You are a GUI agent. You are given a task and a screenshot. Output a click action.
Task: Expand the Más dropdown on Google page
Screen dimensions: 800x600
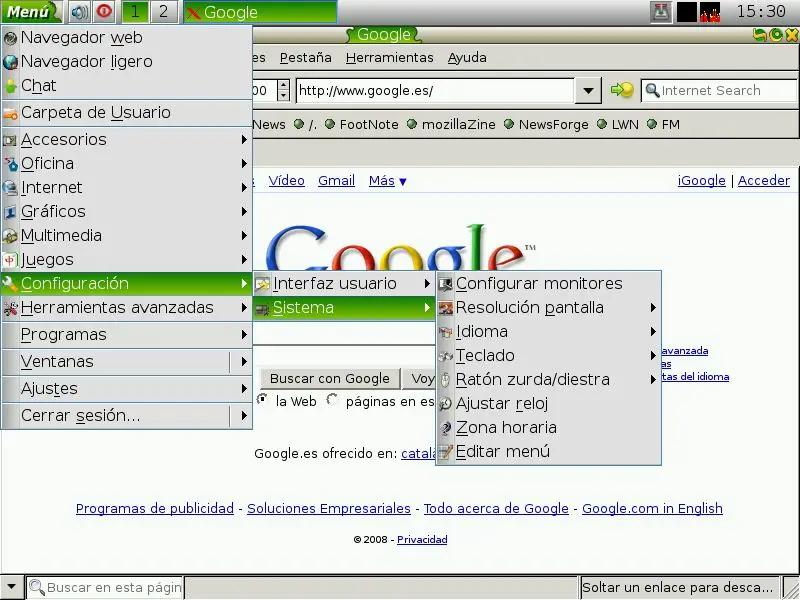387,181
